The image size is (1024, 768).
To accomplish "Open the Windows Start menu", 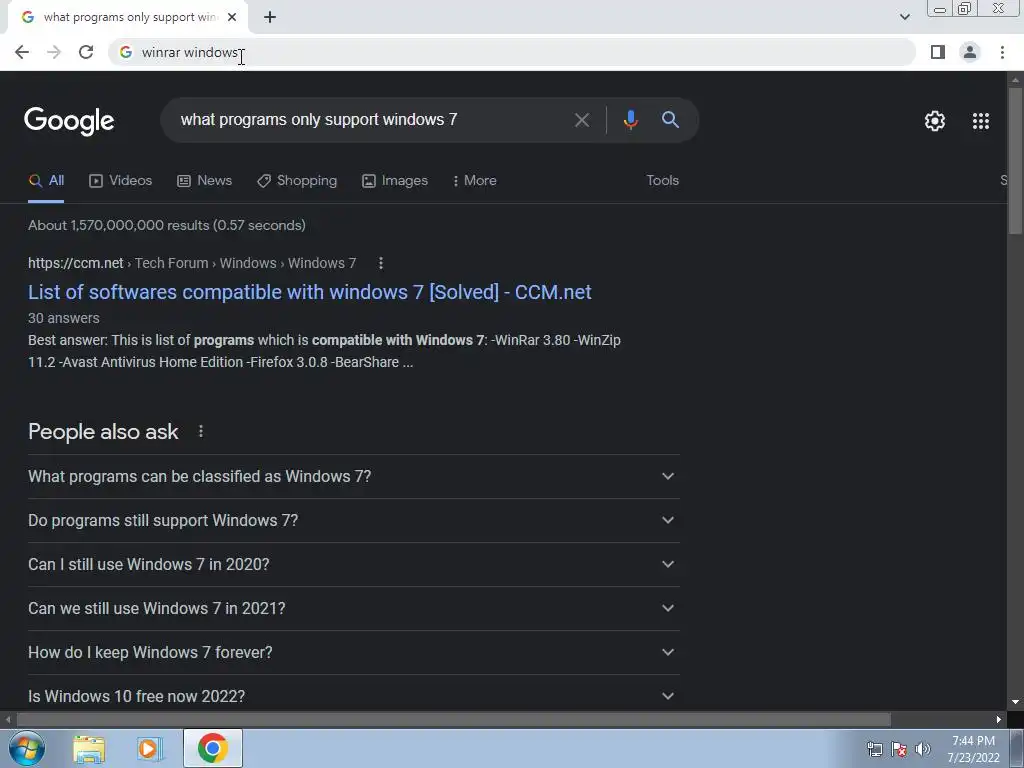I will point(26,748).
